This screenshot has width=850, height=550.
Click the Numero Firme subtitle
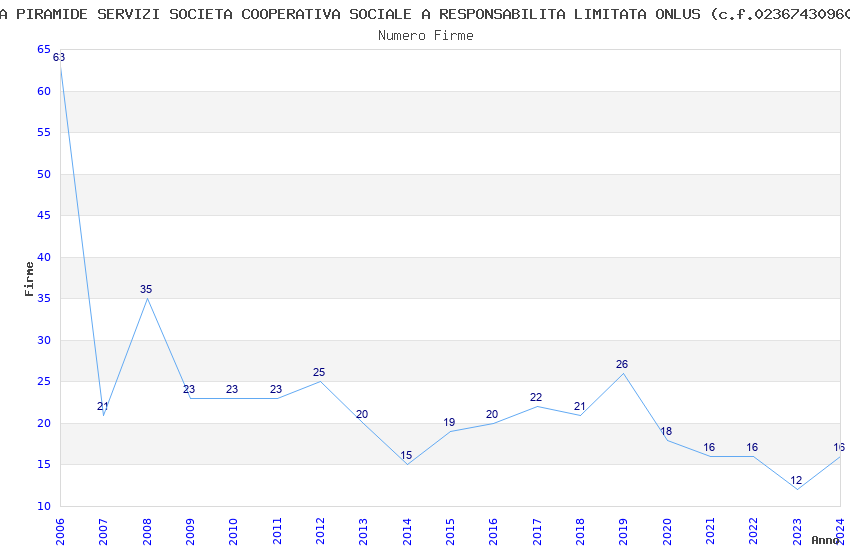click(x=426, y=35)
